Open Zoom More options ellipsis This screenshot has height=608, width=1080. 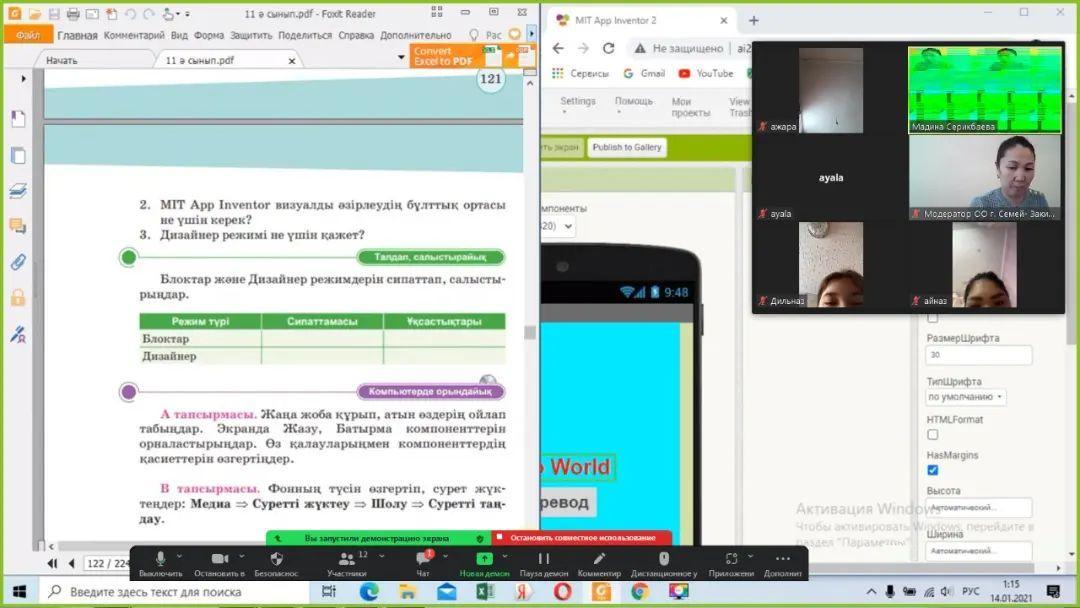[x=782, y=558]
